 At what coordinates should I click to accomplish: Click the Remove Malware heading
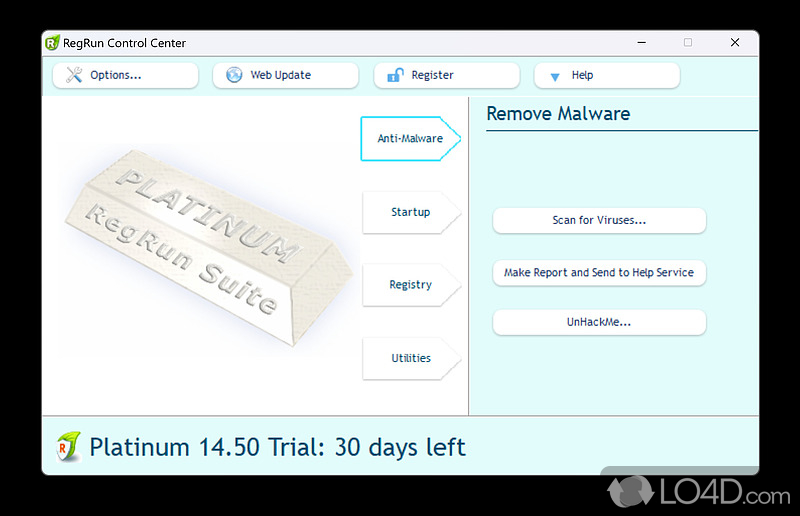click(x=558, y=113)
